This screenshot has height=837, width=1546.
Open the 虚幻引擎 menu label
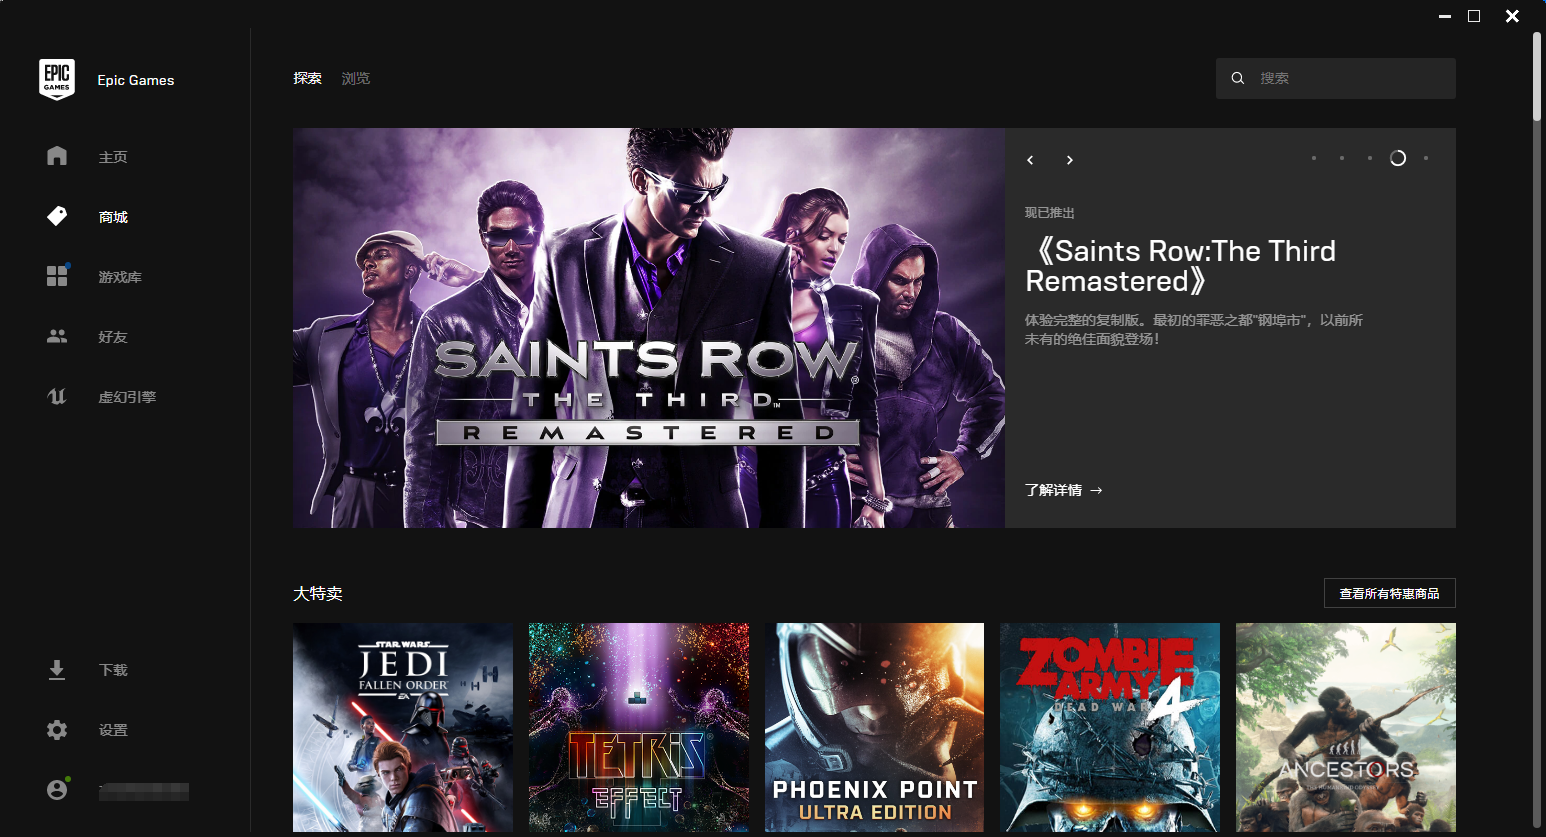(127, 397)
